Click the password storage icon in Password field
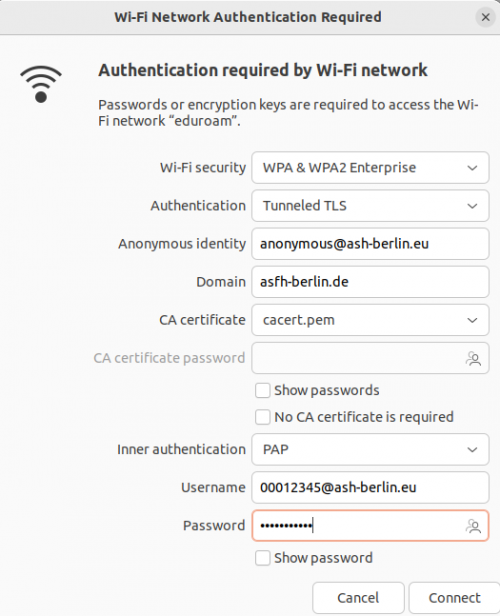500x616 pixels. 473,526
